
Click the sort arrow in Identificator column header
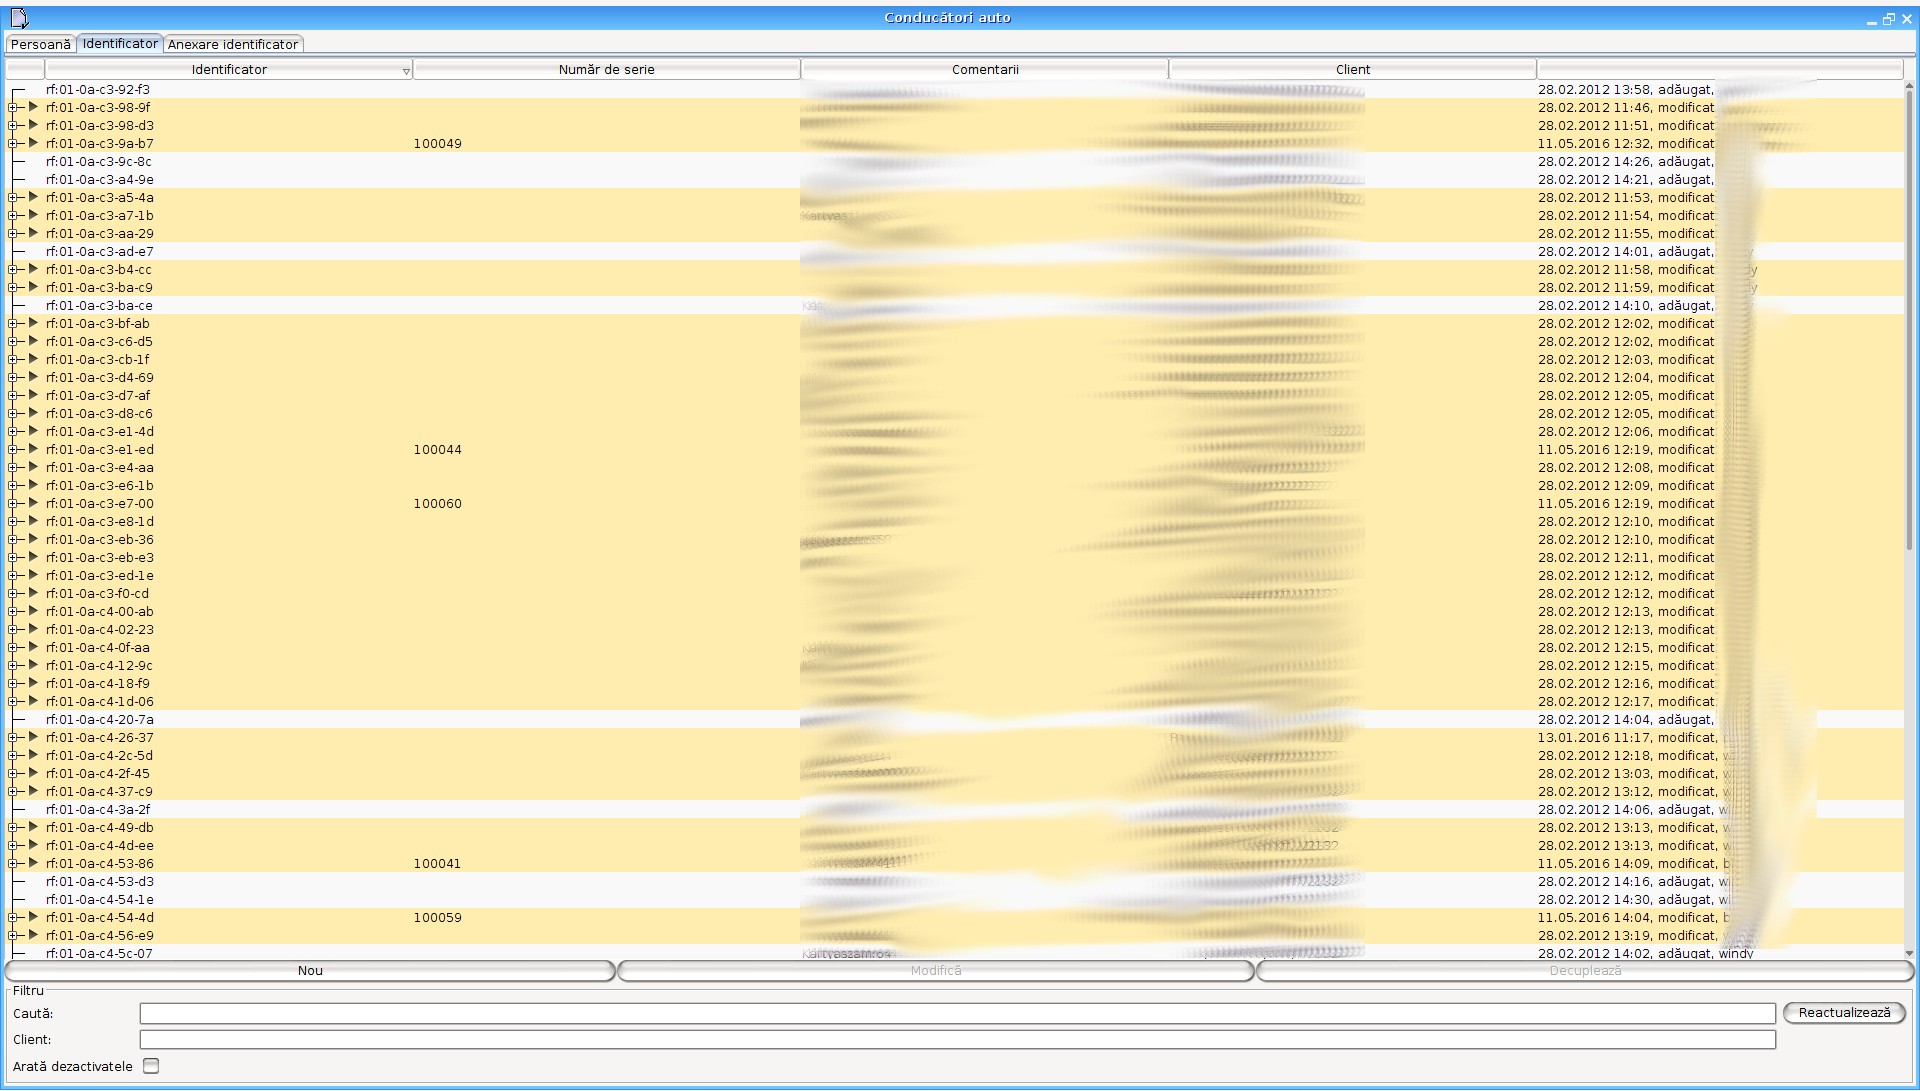[x=405, y=71]
